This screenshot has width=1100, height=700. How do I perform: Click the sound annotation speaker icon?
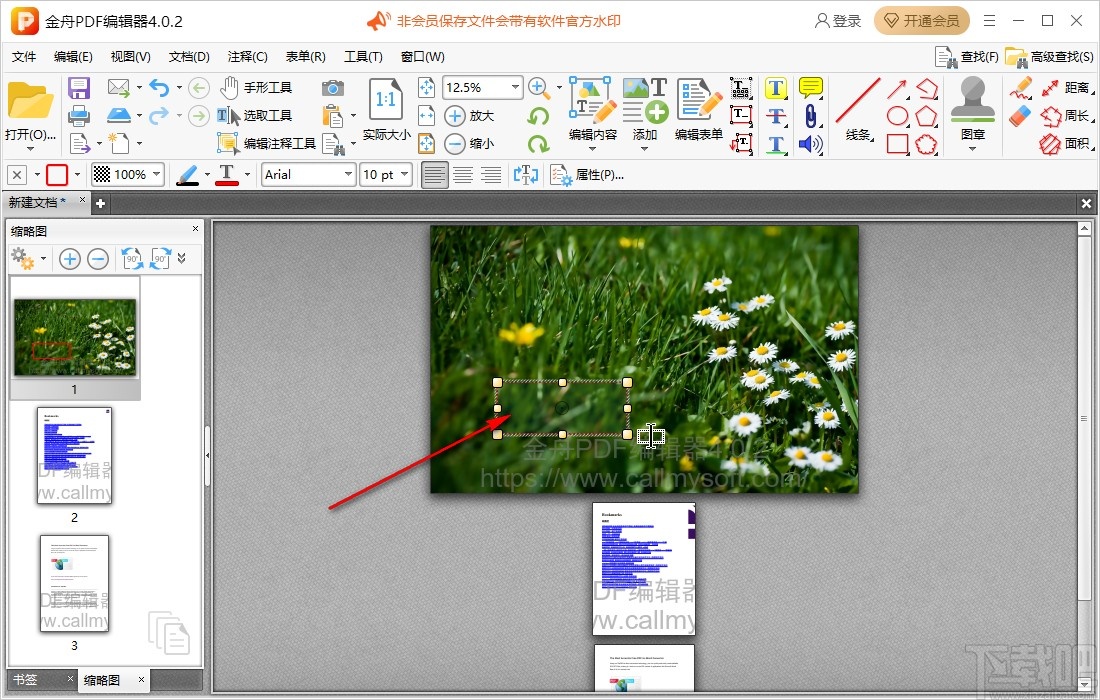(x=811, y=144)
